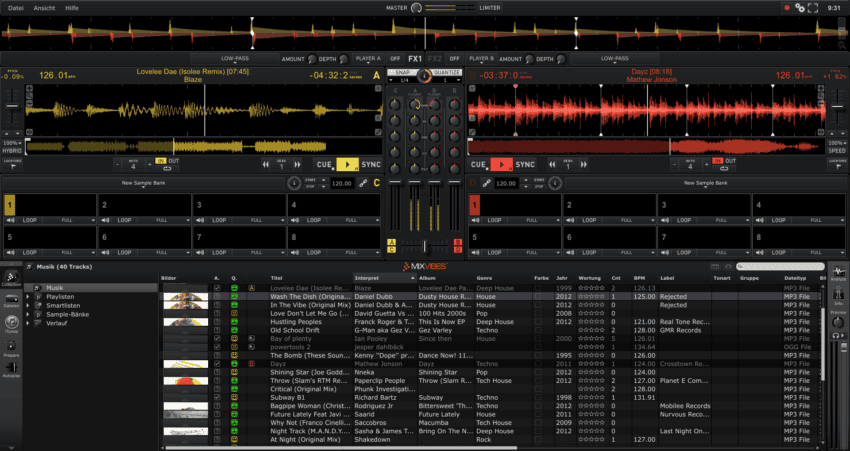850x451 pixels.
Task: Click the metronome dial on sampler C
Action: [294, 184]
